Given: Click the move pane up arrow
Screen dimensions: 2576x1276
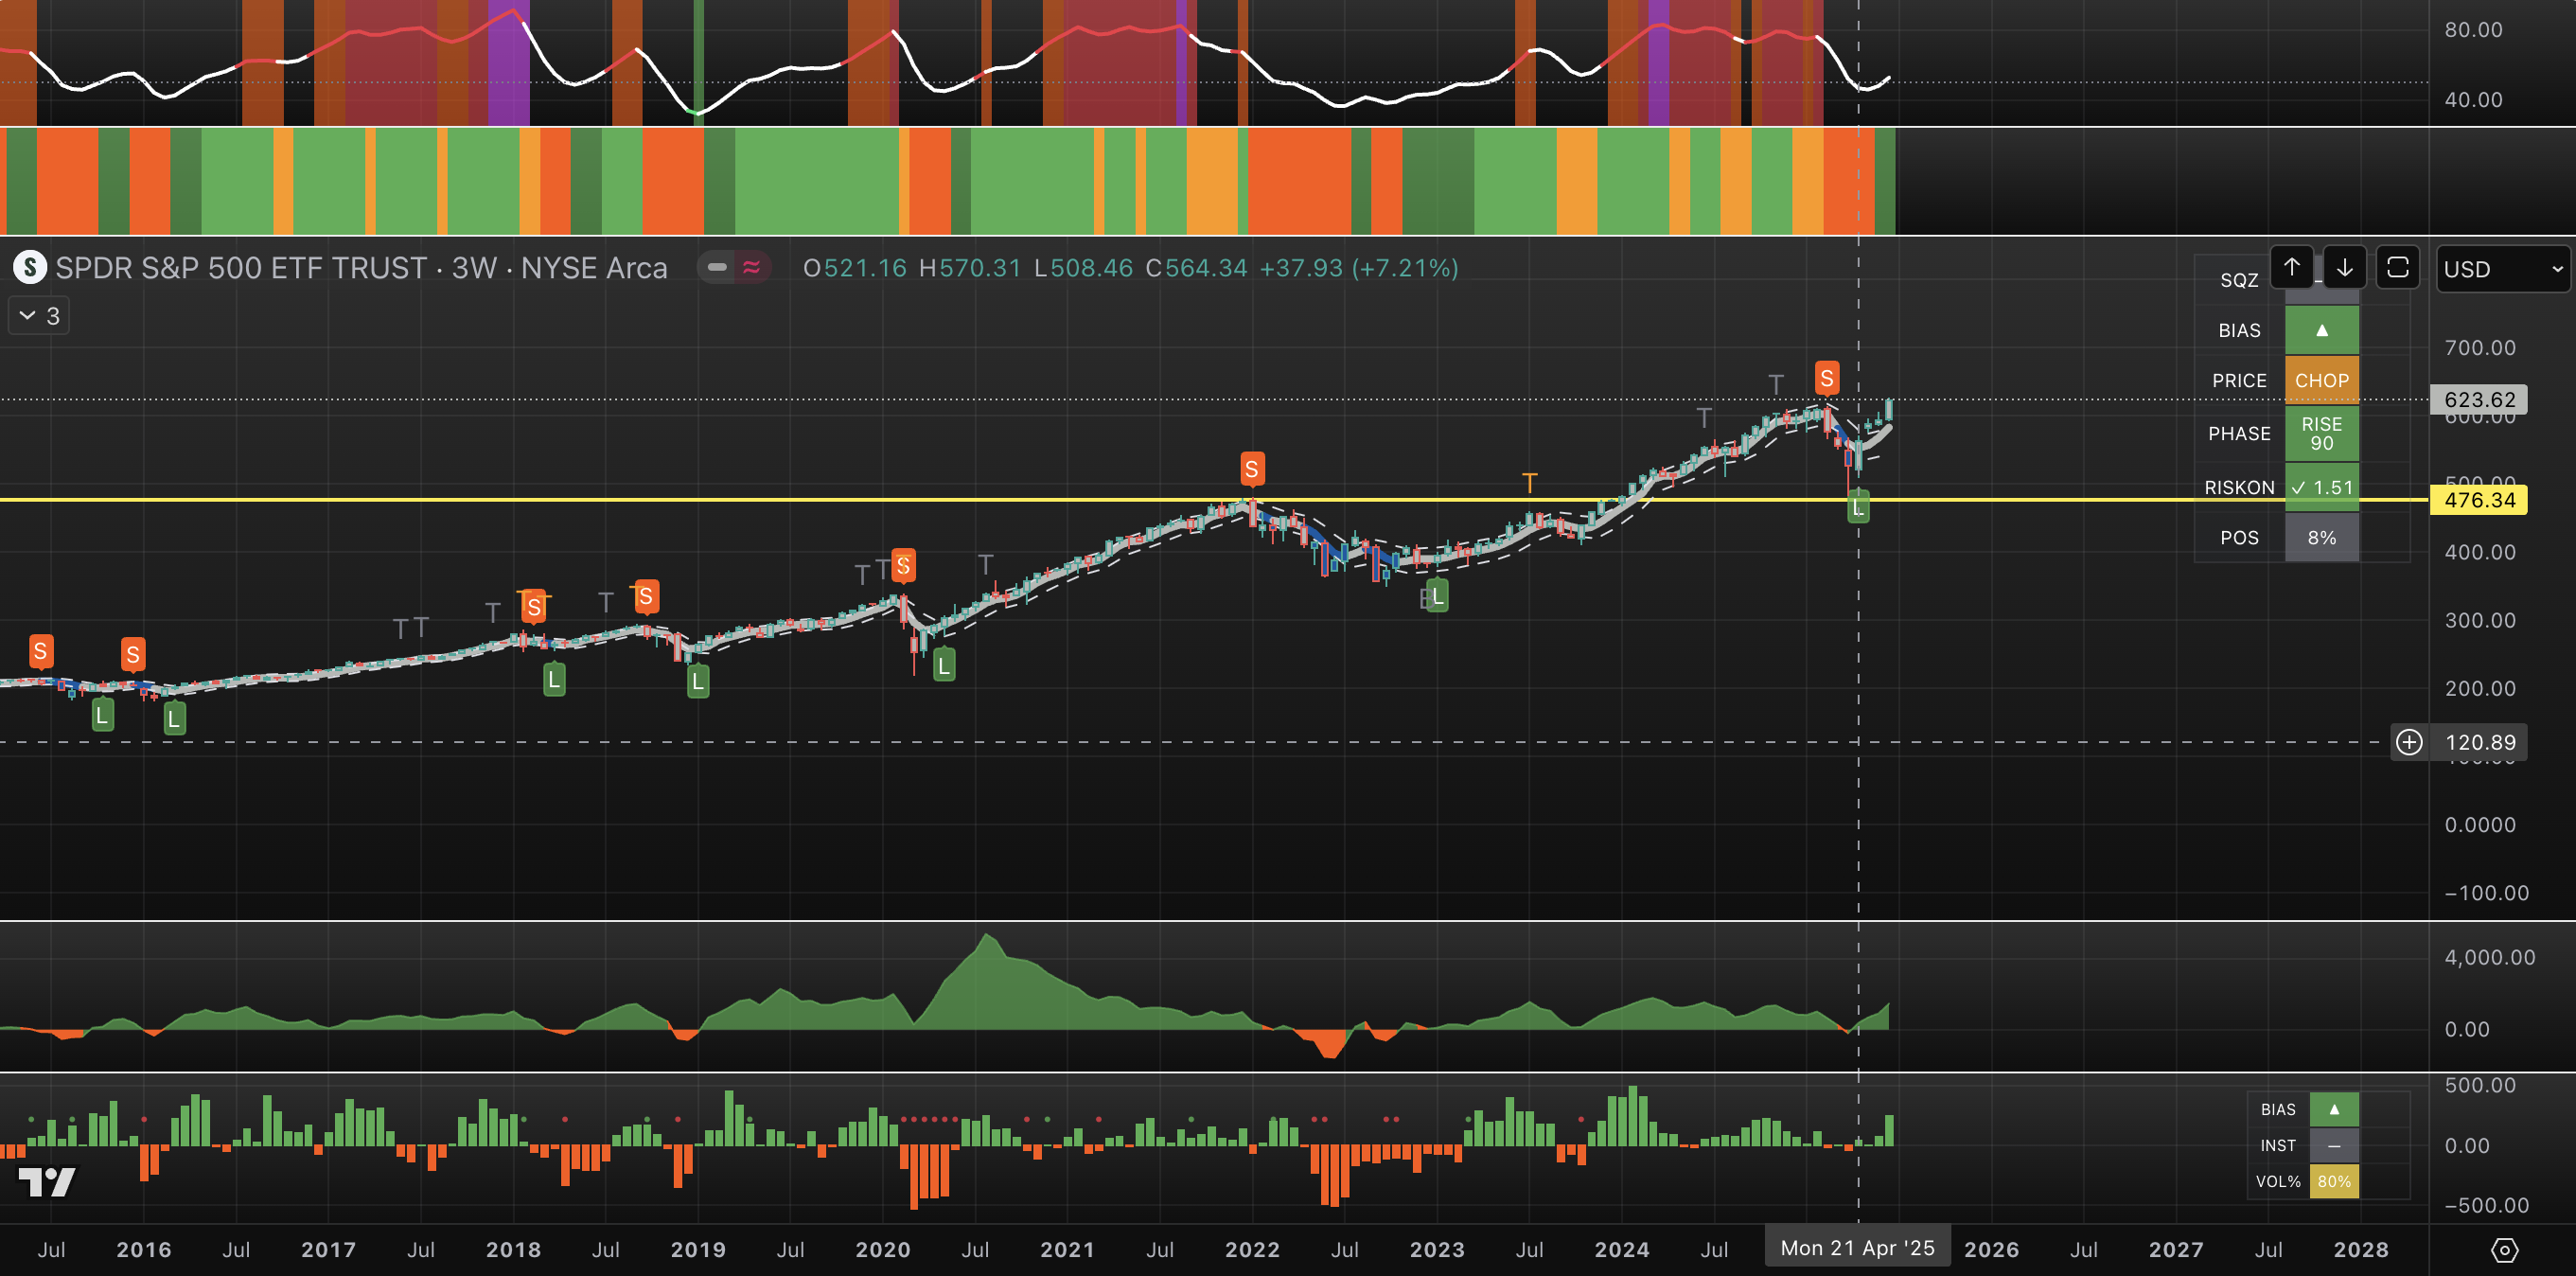Looking at the screenshot, I should click(2291, 267).
